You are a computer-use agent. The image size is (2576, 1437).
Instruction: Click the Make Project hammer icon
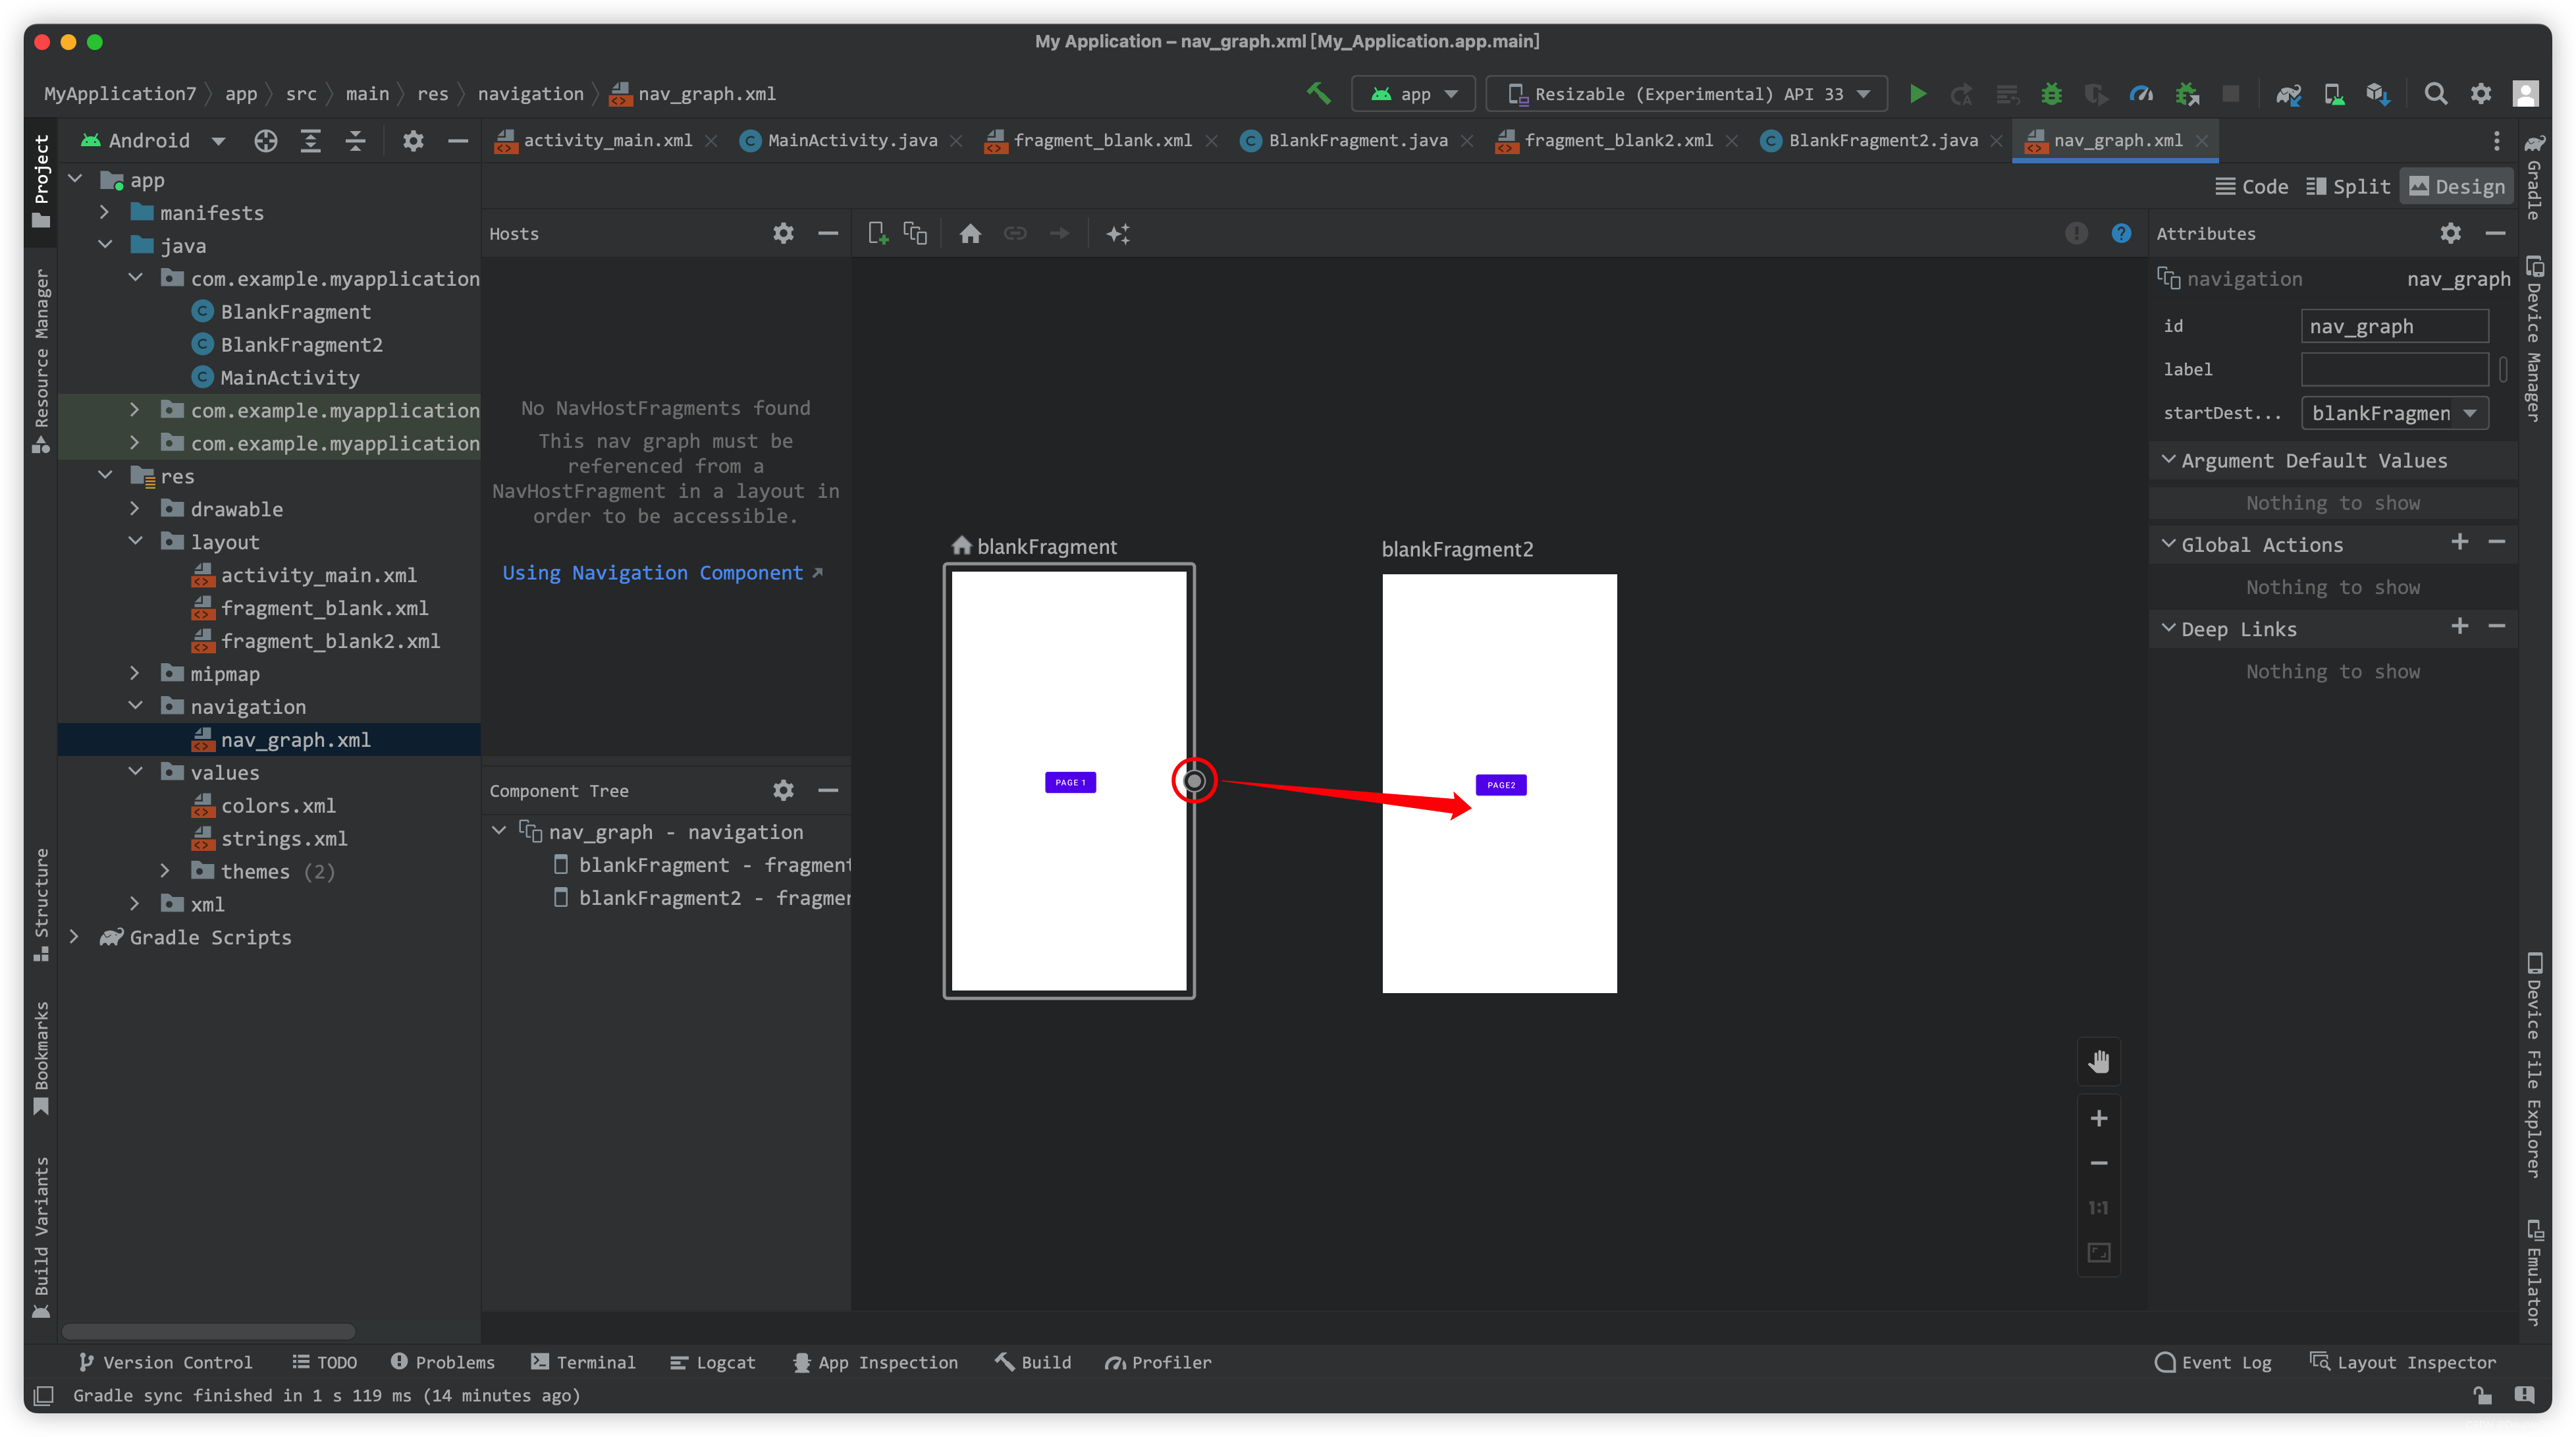coord(1318,94)
